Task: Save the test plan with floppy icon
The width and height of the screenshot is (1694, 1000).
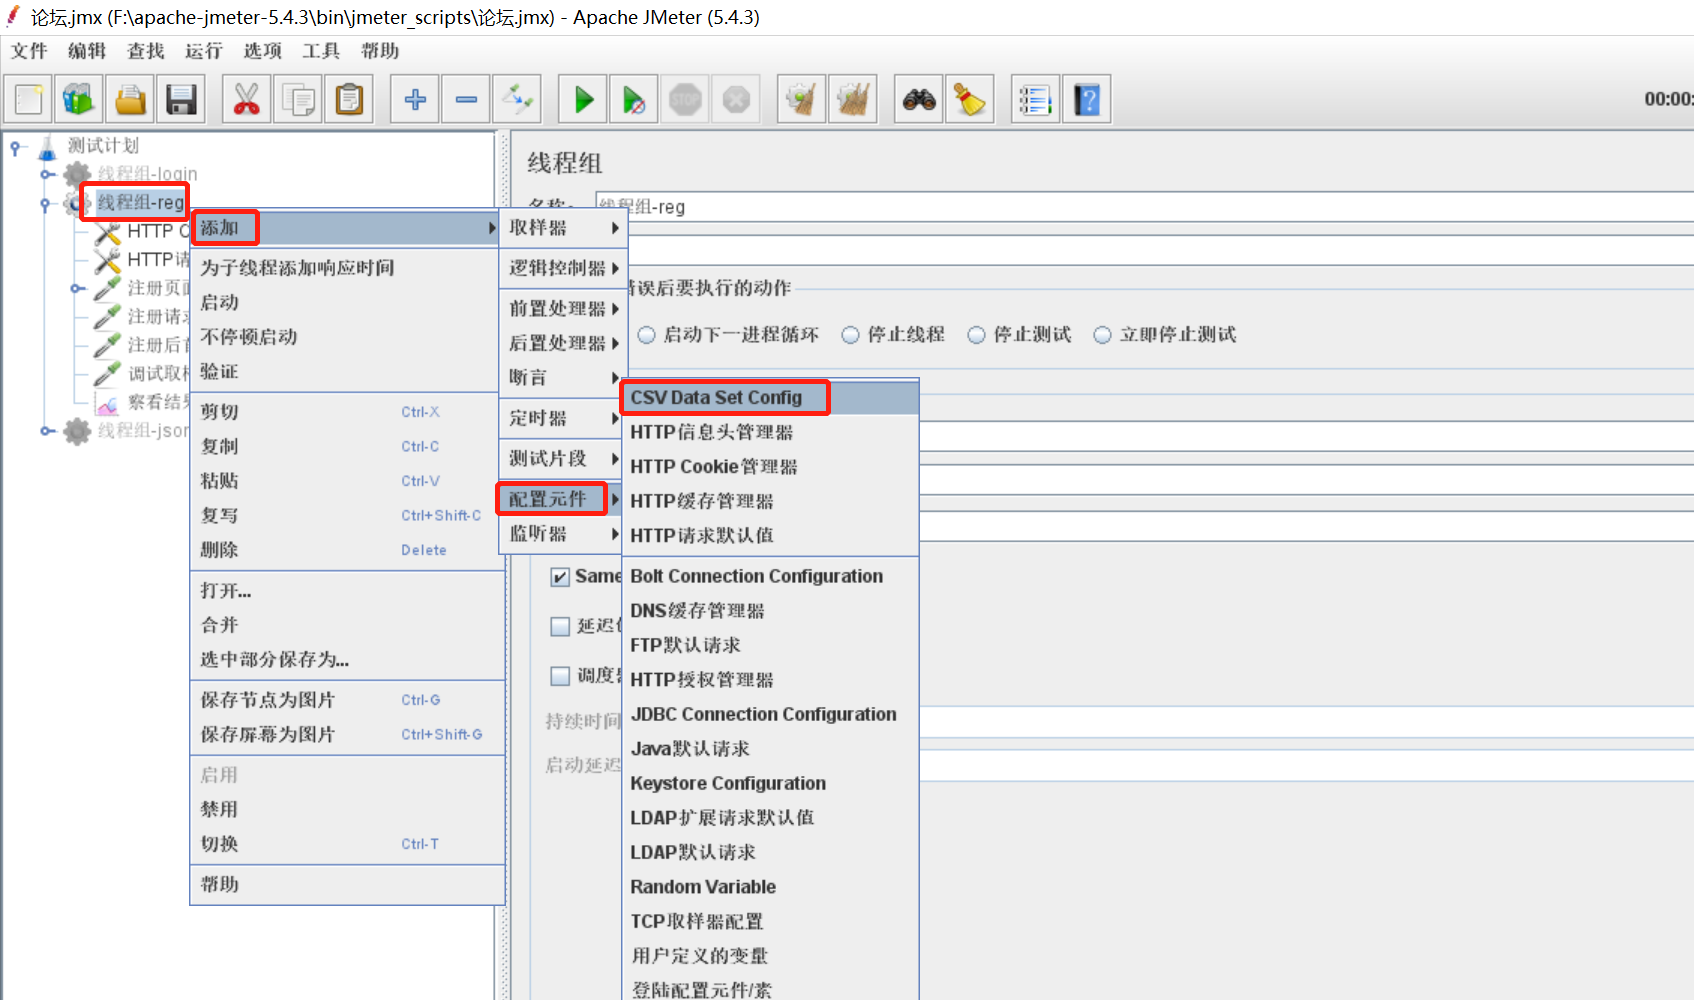Action: pyautogui.click(x=181, y=99)
